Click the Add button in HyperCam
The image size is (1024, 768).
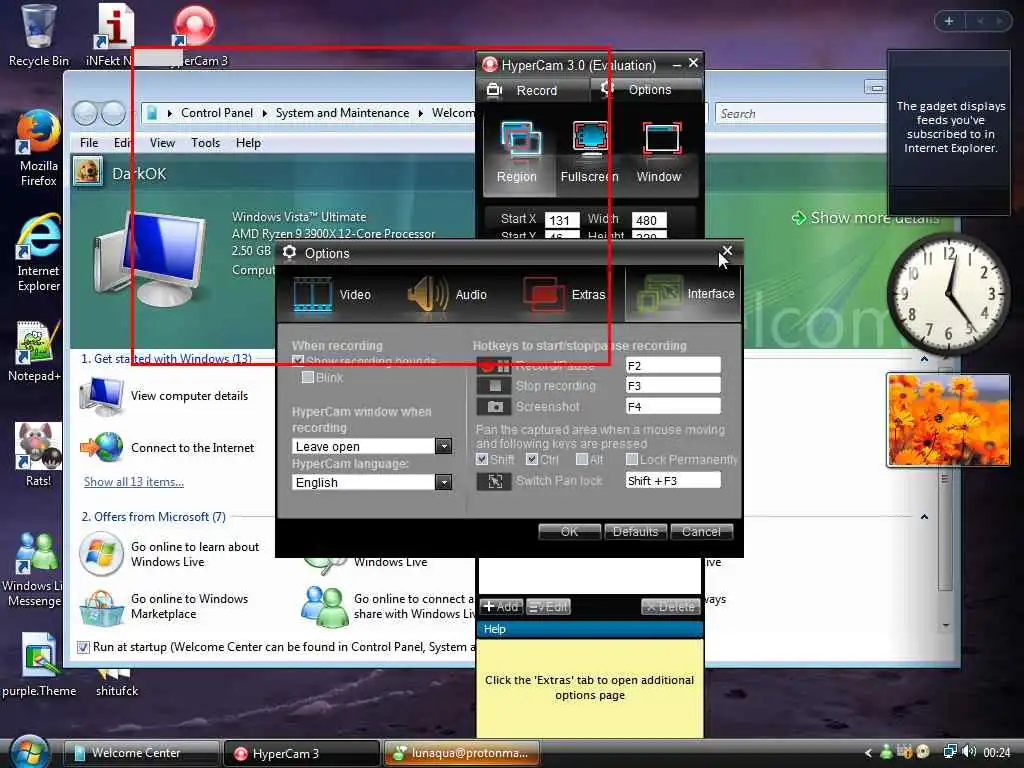coord(501,607)
